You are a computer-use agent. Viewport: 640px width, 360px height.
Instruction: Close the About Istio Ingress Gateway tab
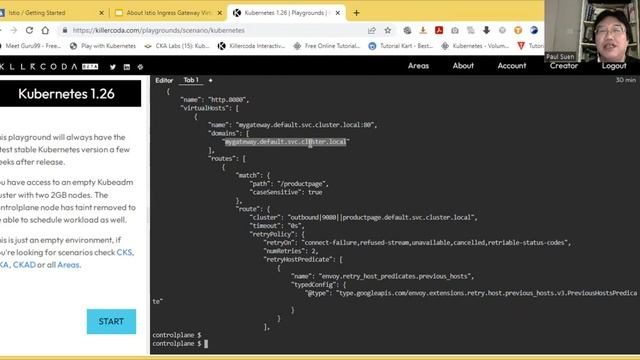click(x=220, y=13)
